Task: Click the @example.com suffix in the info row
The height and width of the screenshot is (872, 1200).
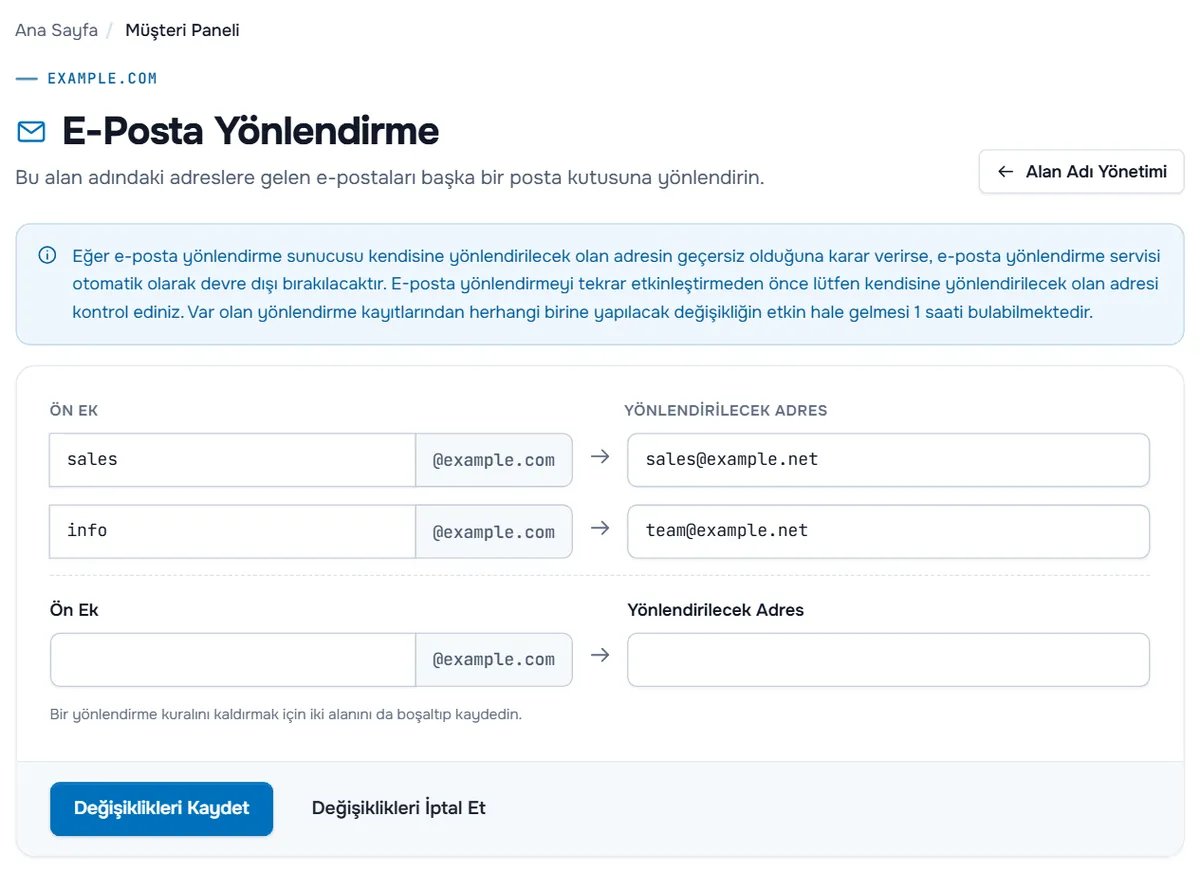Action: click(x=494, y=531)
